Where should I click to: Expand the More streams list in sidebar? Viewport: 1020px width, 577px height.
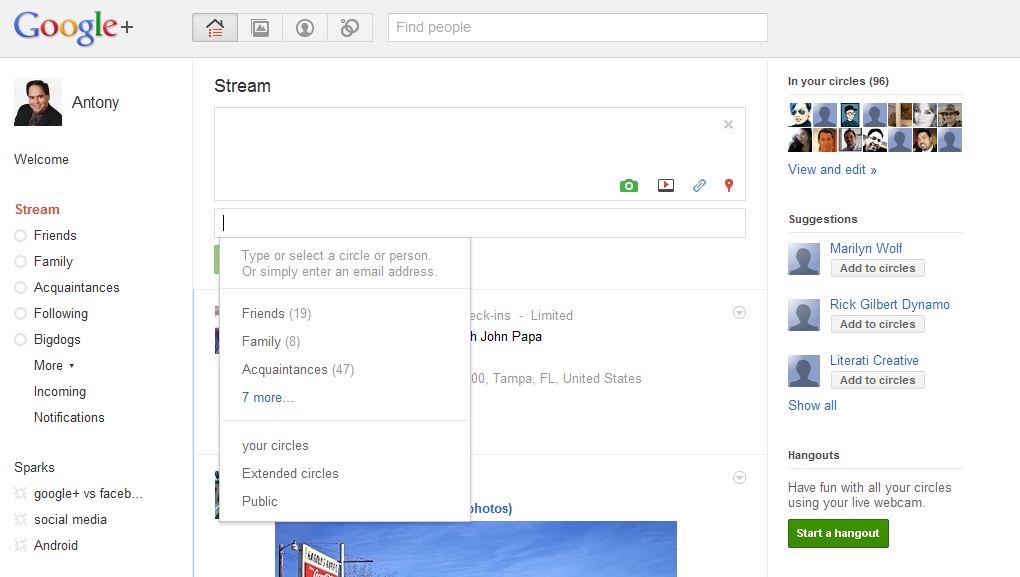pyautogui.click(x=54, y=366)
